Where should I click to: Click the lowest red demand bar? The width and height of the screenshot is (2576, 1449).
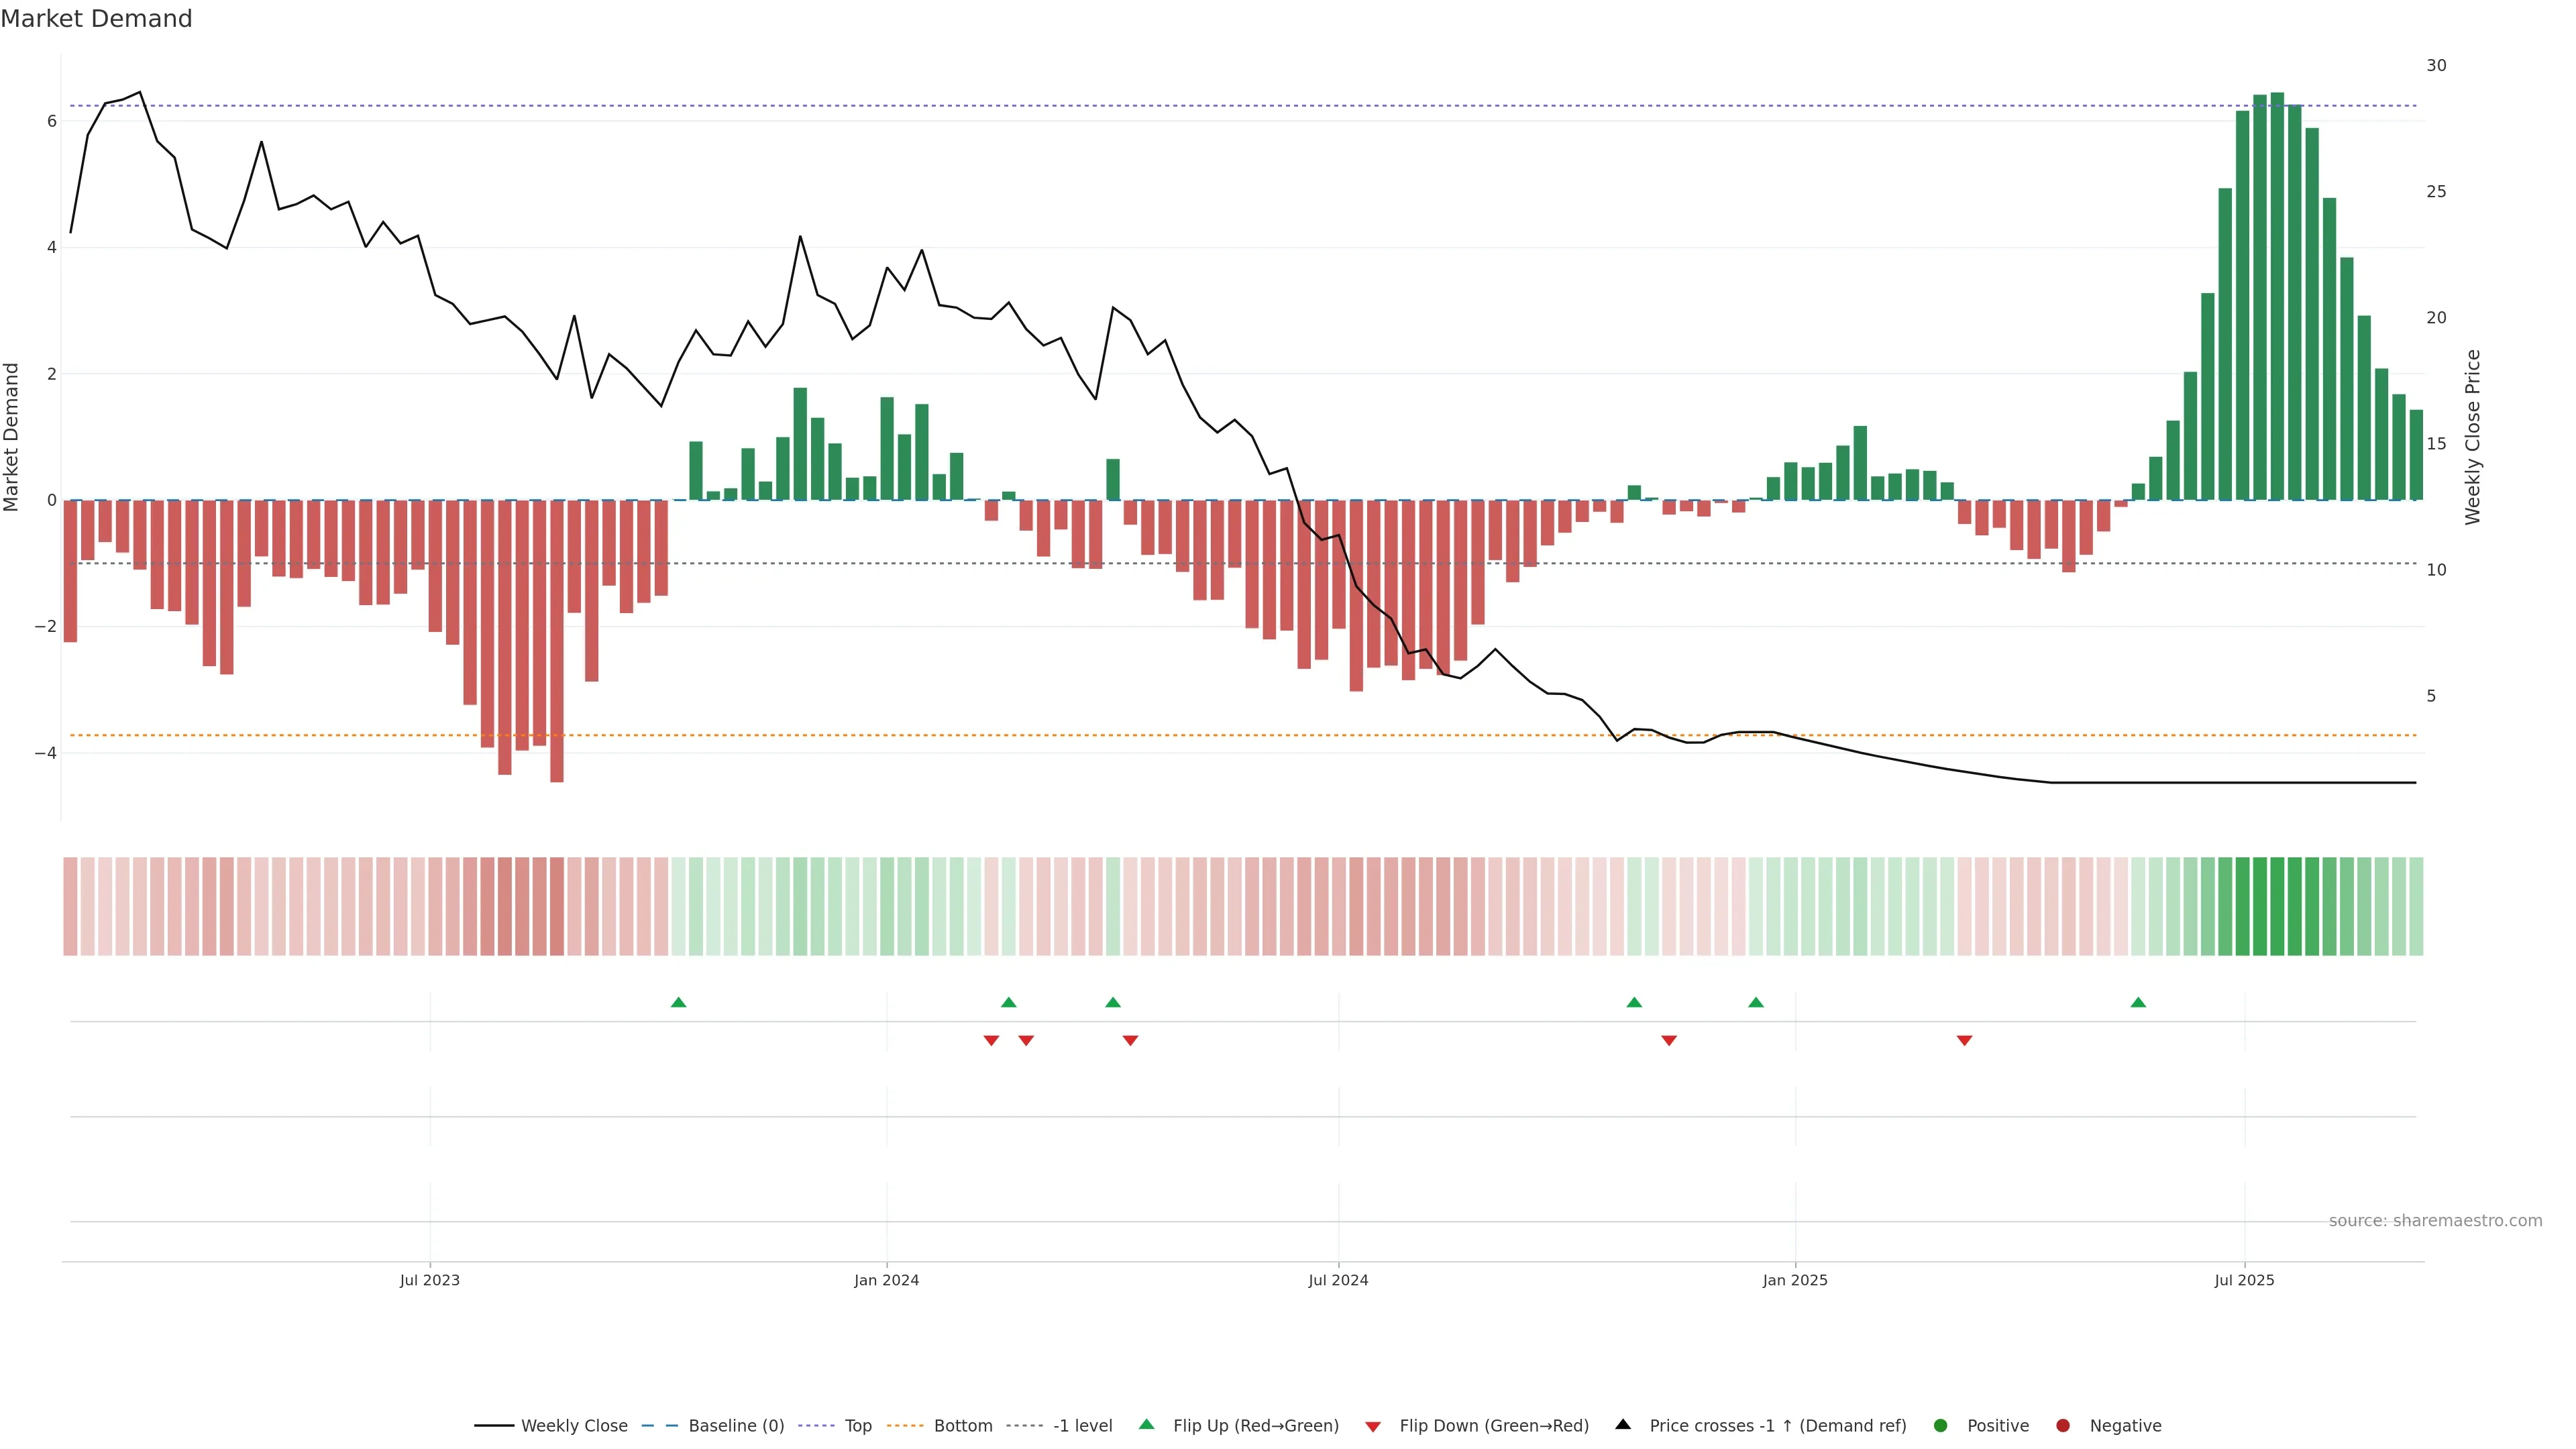click(557, 640)
